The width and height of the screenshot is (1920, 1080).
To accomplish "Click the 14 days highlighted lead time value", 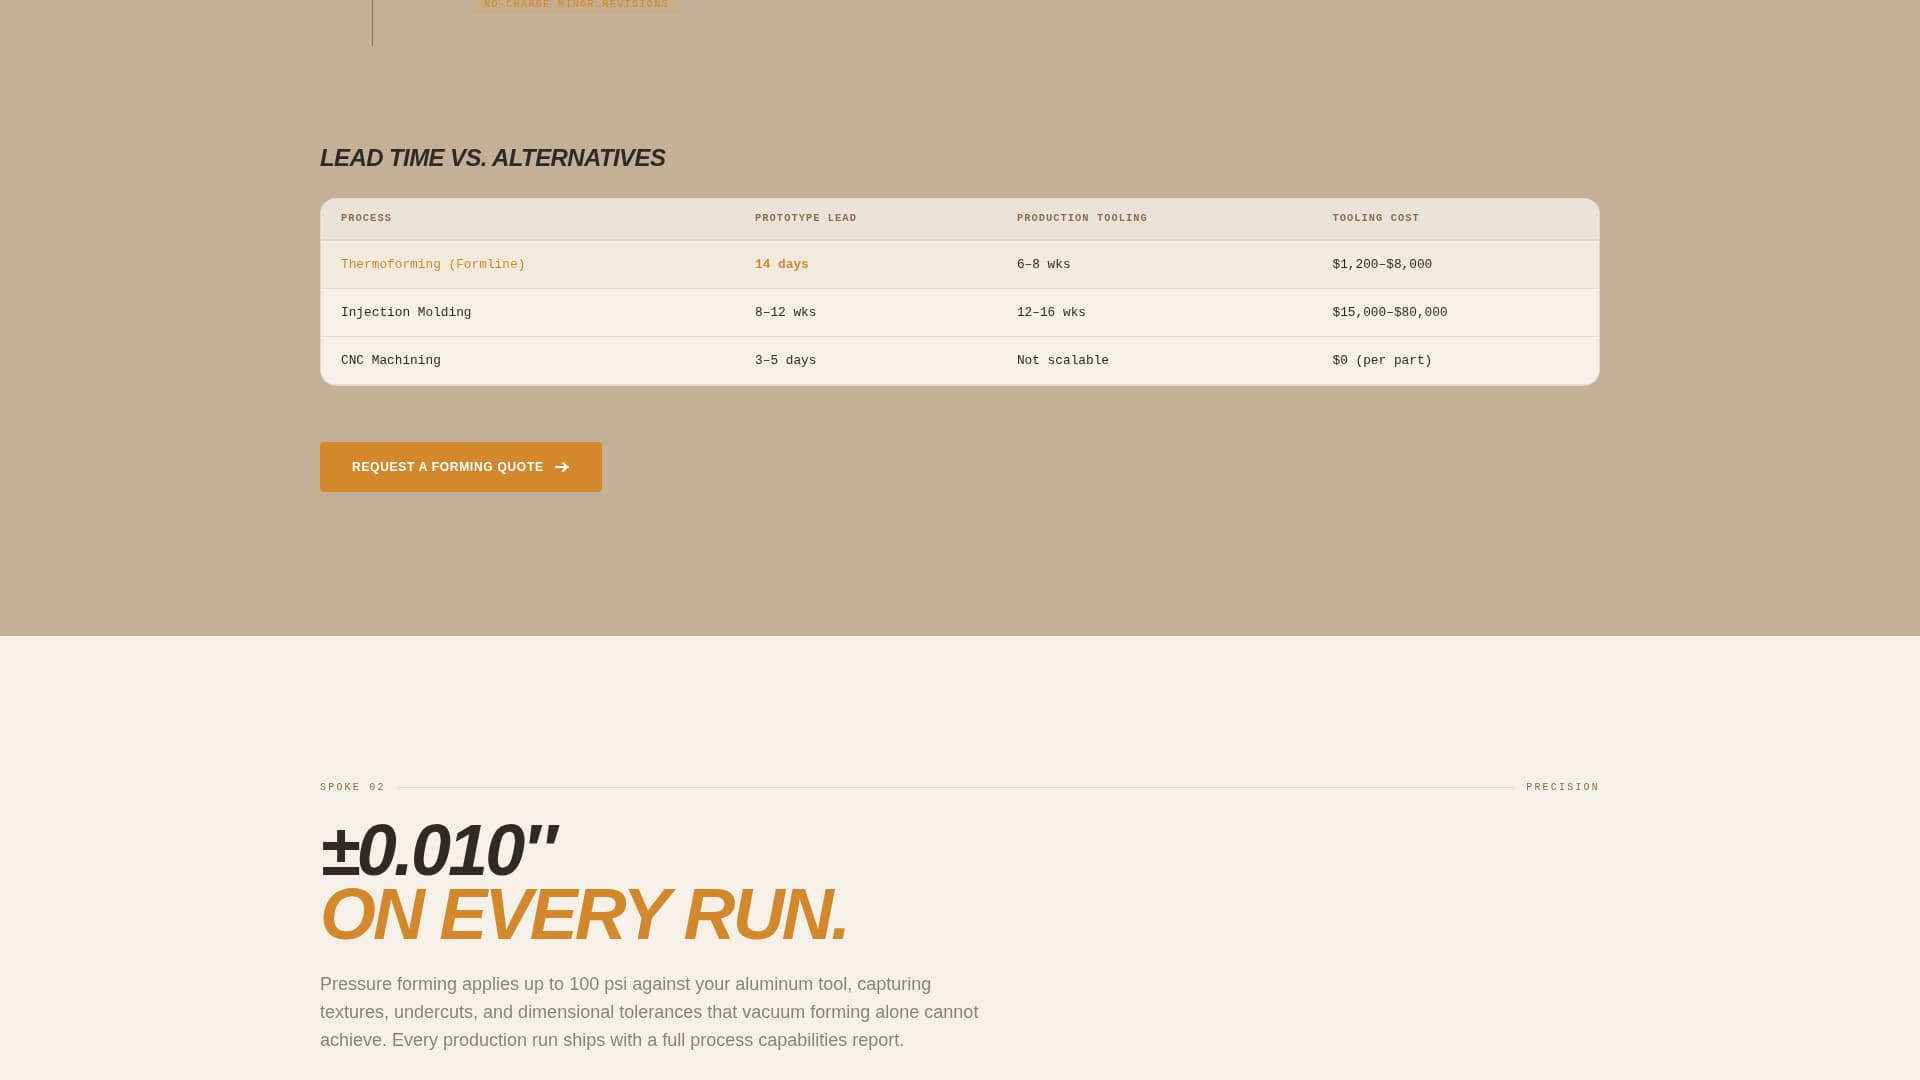I will [781, 264].
